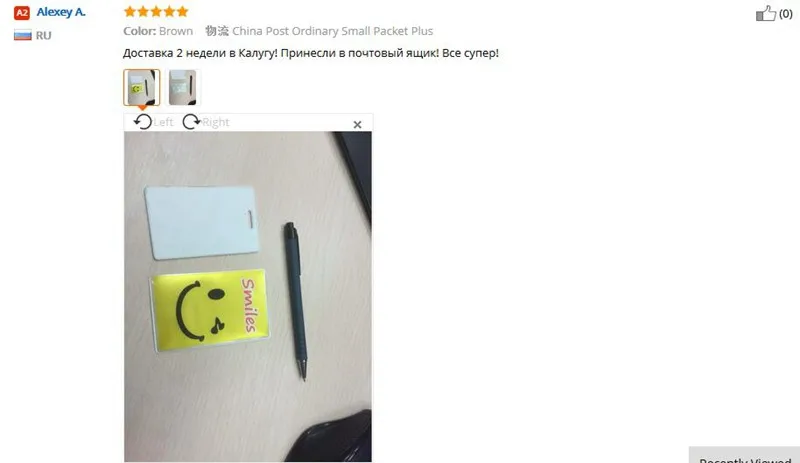Open the Recently Viewed panel
Viewport: 800px width, 463px height.
744,456
